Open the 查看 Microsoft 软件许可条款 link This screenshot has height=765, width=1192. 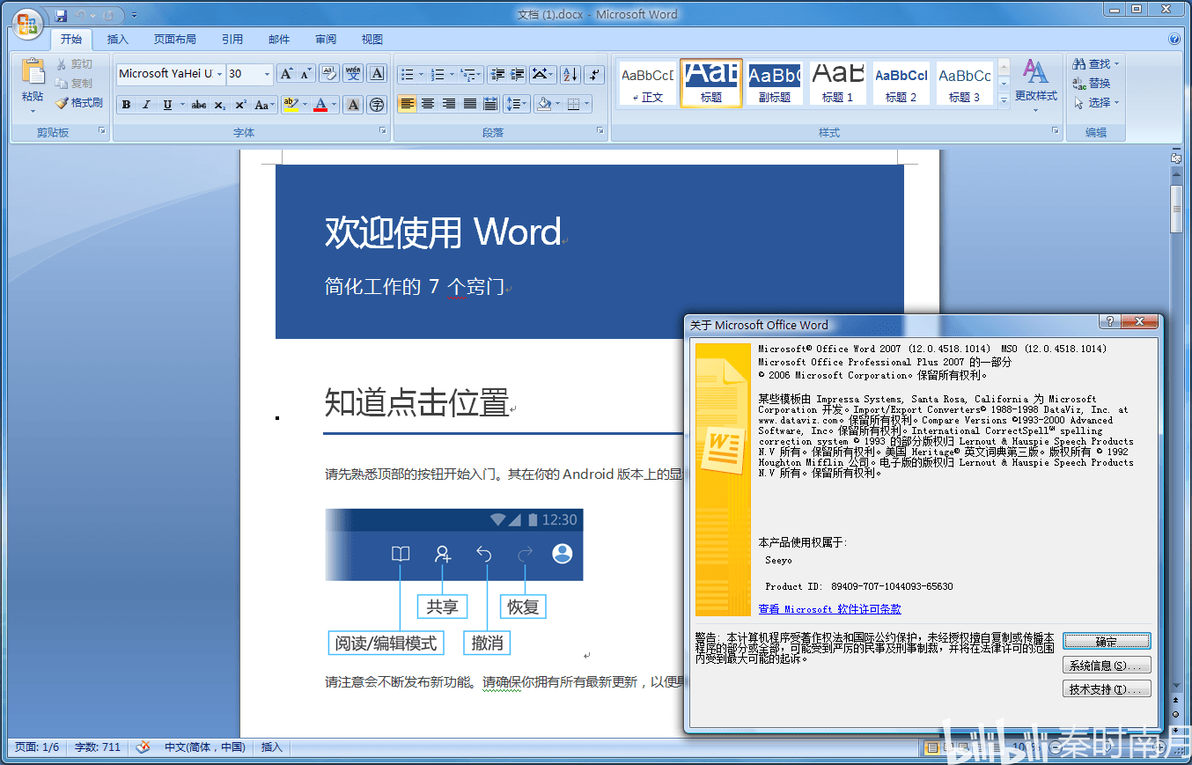829,609
